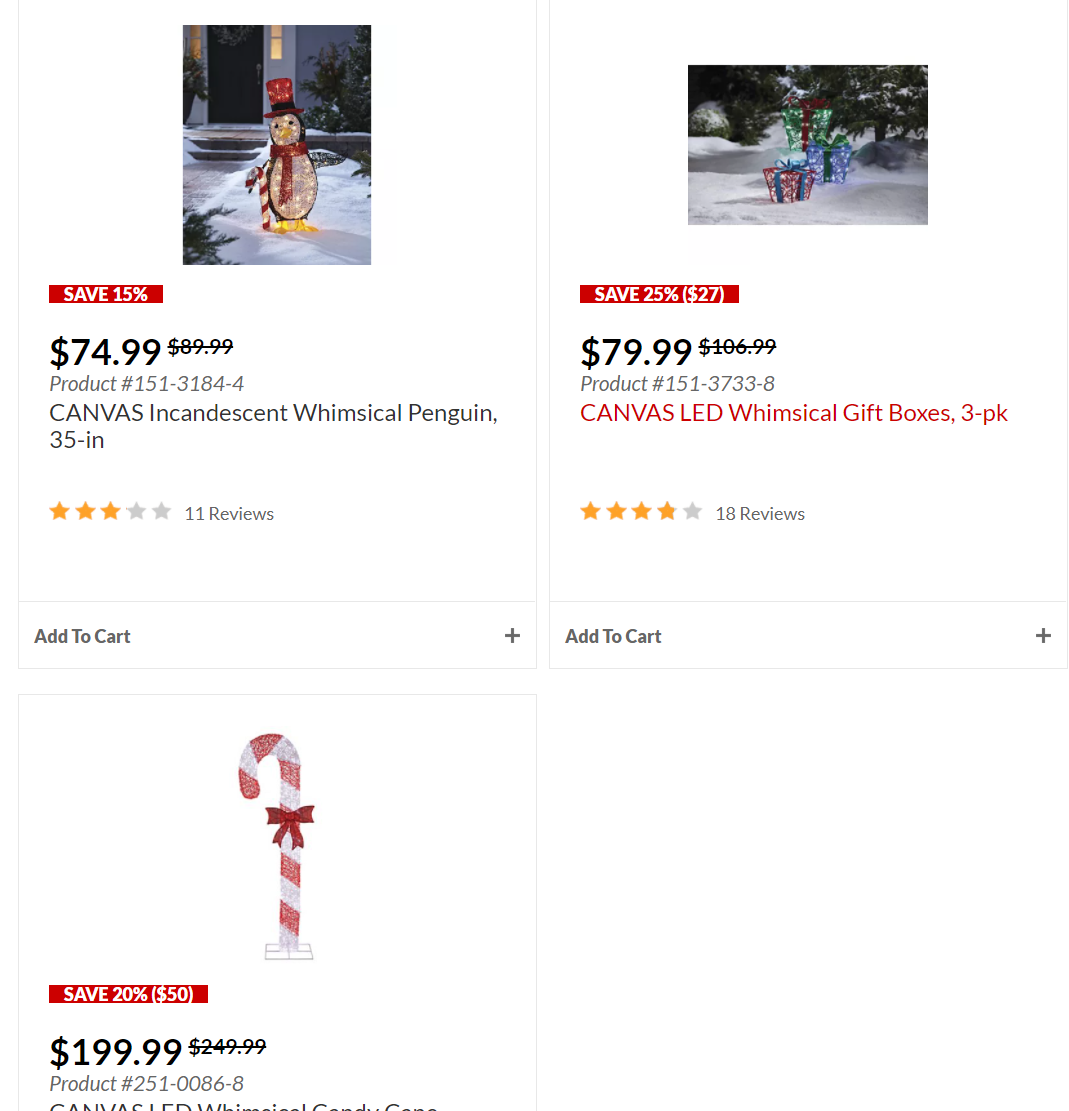This screenshot has height=1111, width=1069.
Task: Click the Gift Boxes' star rating
Action: click(641, 512)
